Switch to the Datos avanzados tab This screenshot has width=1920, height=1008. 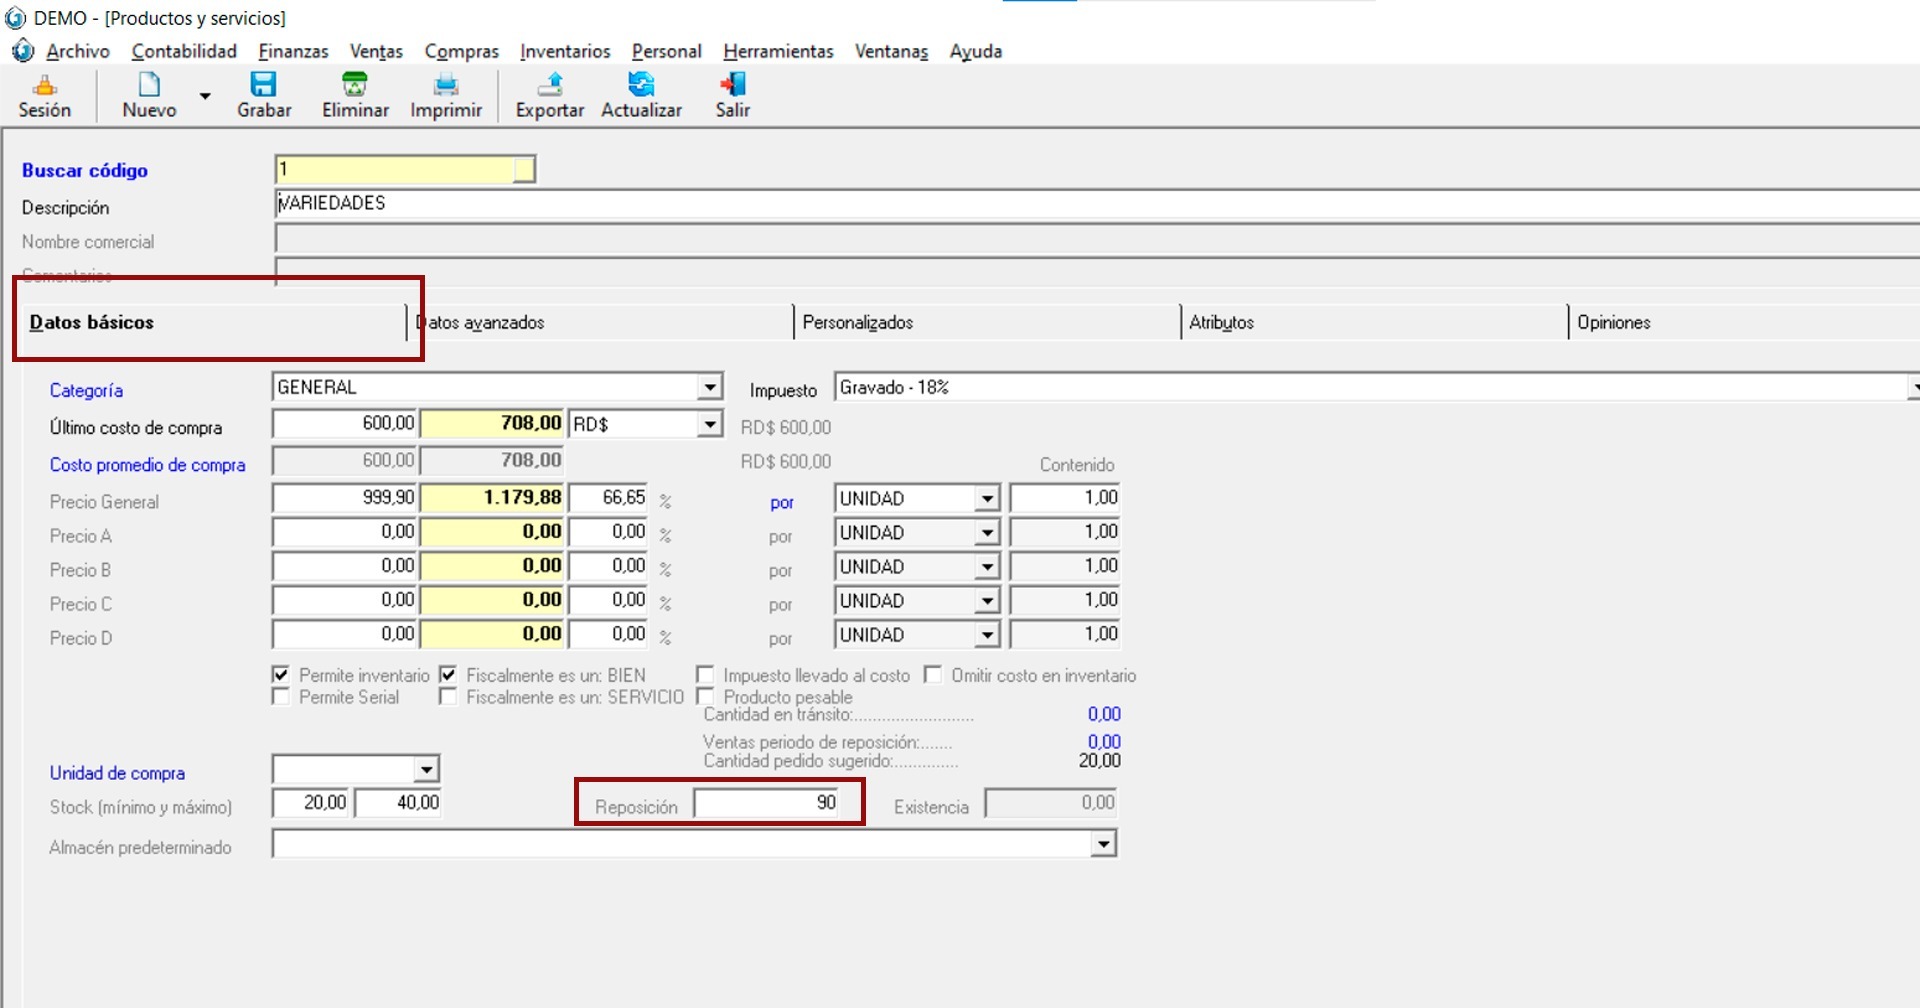[x=481, y=323]
